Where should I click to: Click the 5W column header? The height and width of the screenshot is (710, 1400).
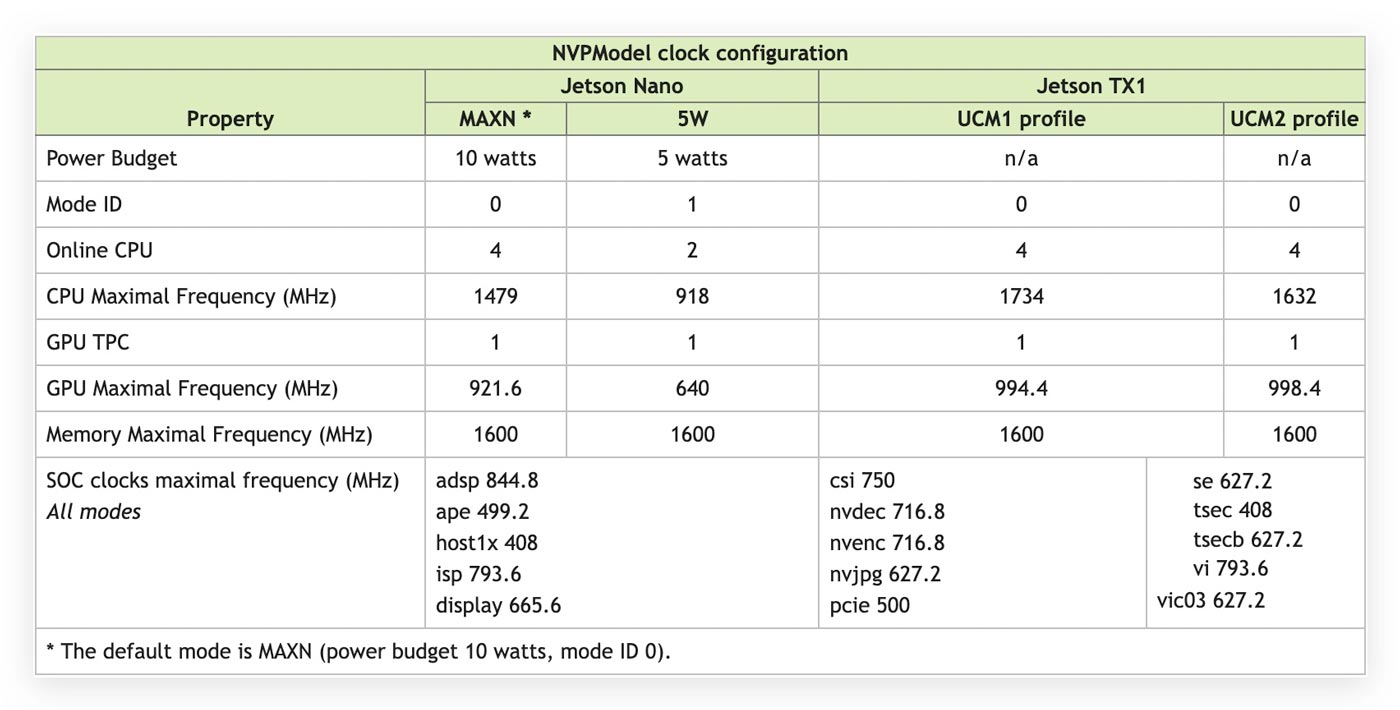tap(692, 119)
